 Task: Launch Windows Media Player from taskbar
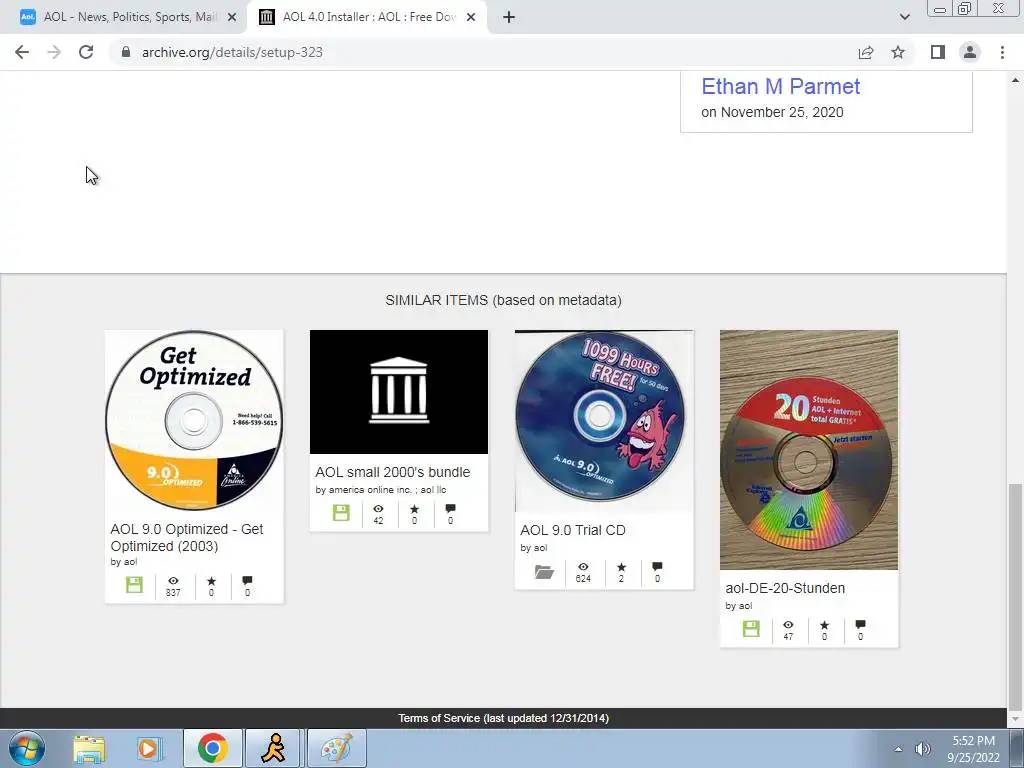149,748
